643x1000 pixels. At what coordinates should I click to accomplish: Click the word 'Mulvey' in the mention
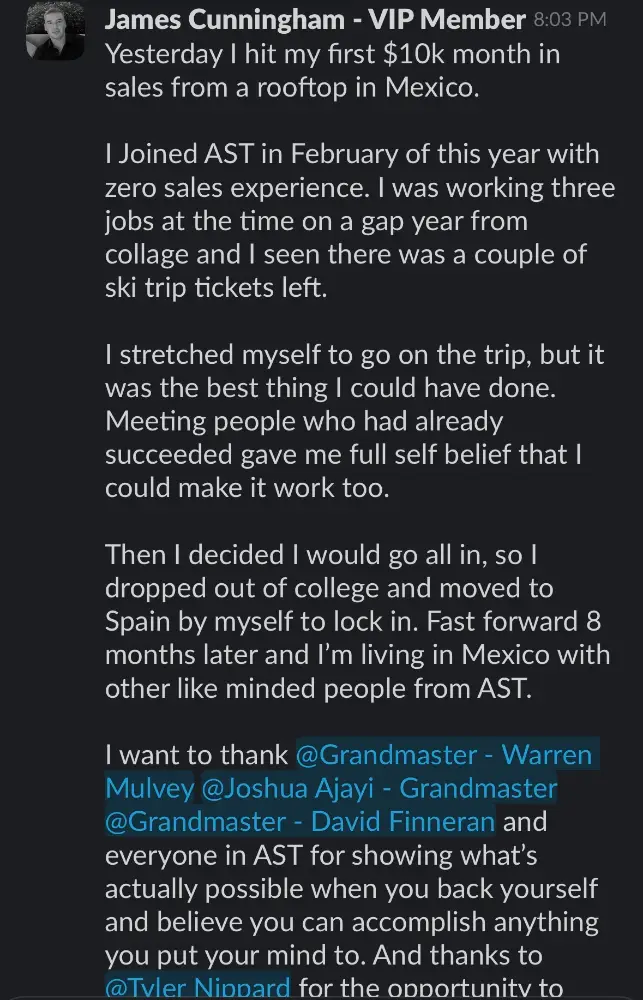[x=150, y=788]
